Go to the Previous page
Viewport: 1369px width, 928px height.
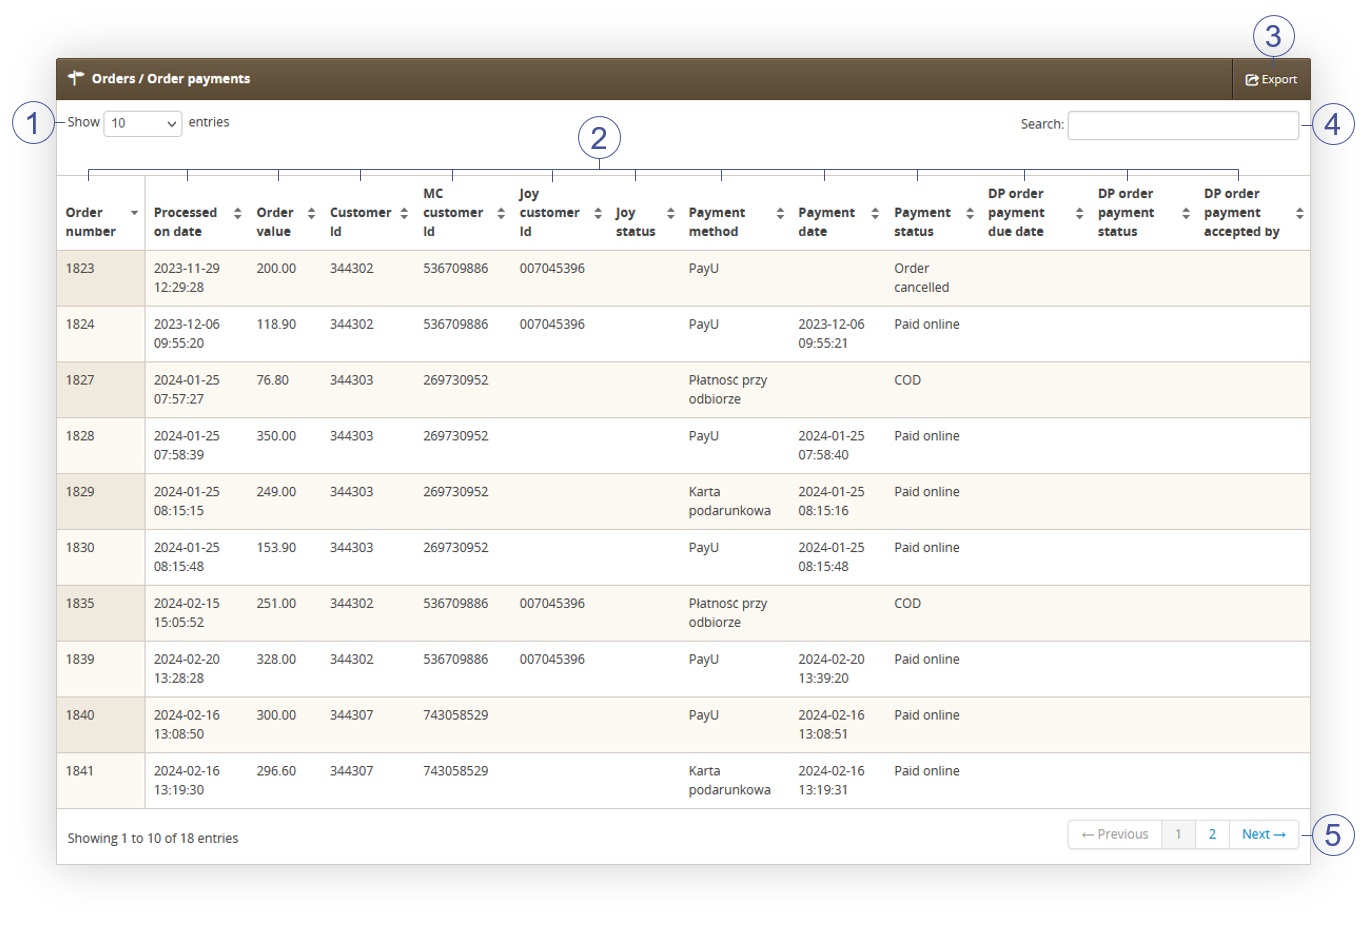click(x=1115, y=834)
